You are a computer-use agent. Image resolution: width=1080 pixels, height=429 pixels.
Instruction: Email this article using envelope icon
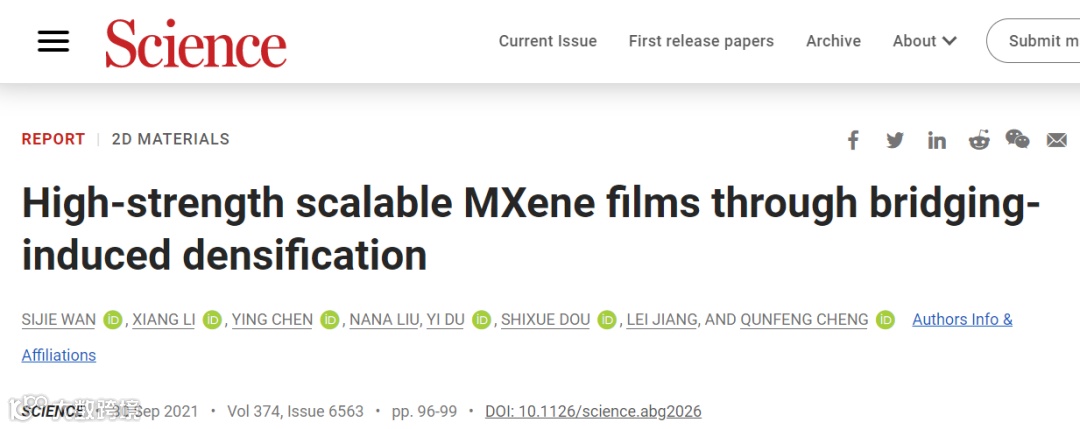click(x=1057, y=140)
